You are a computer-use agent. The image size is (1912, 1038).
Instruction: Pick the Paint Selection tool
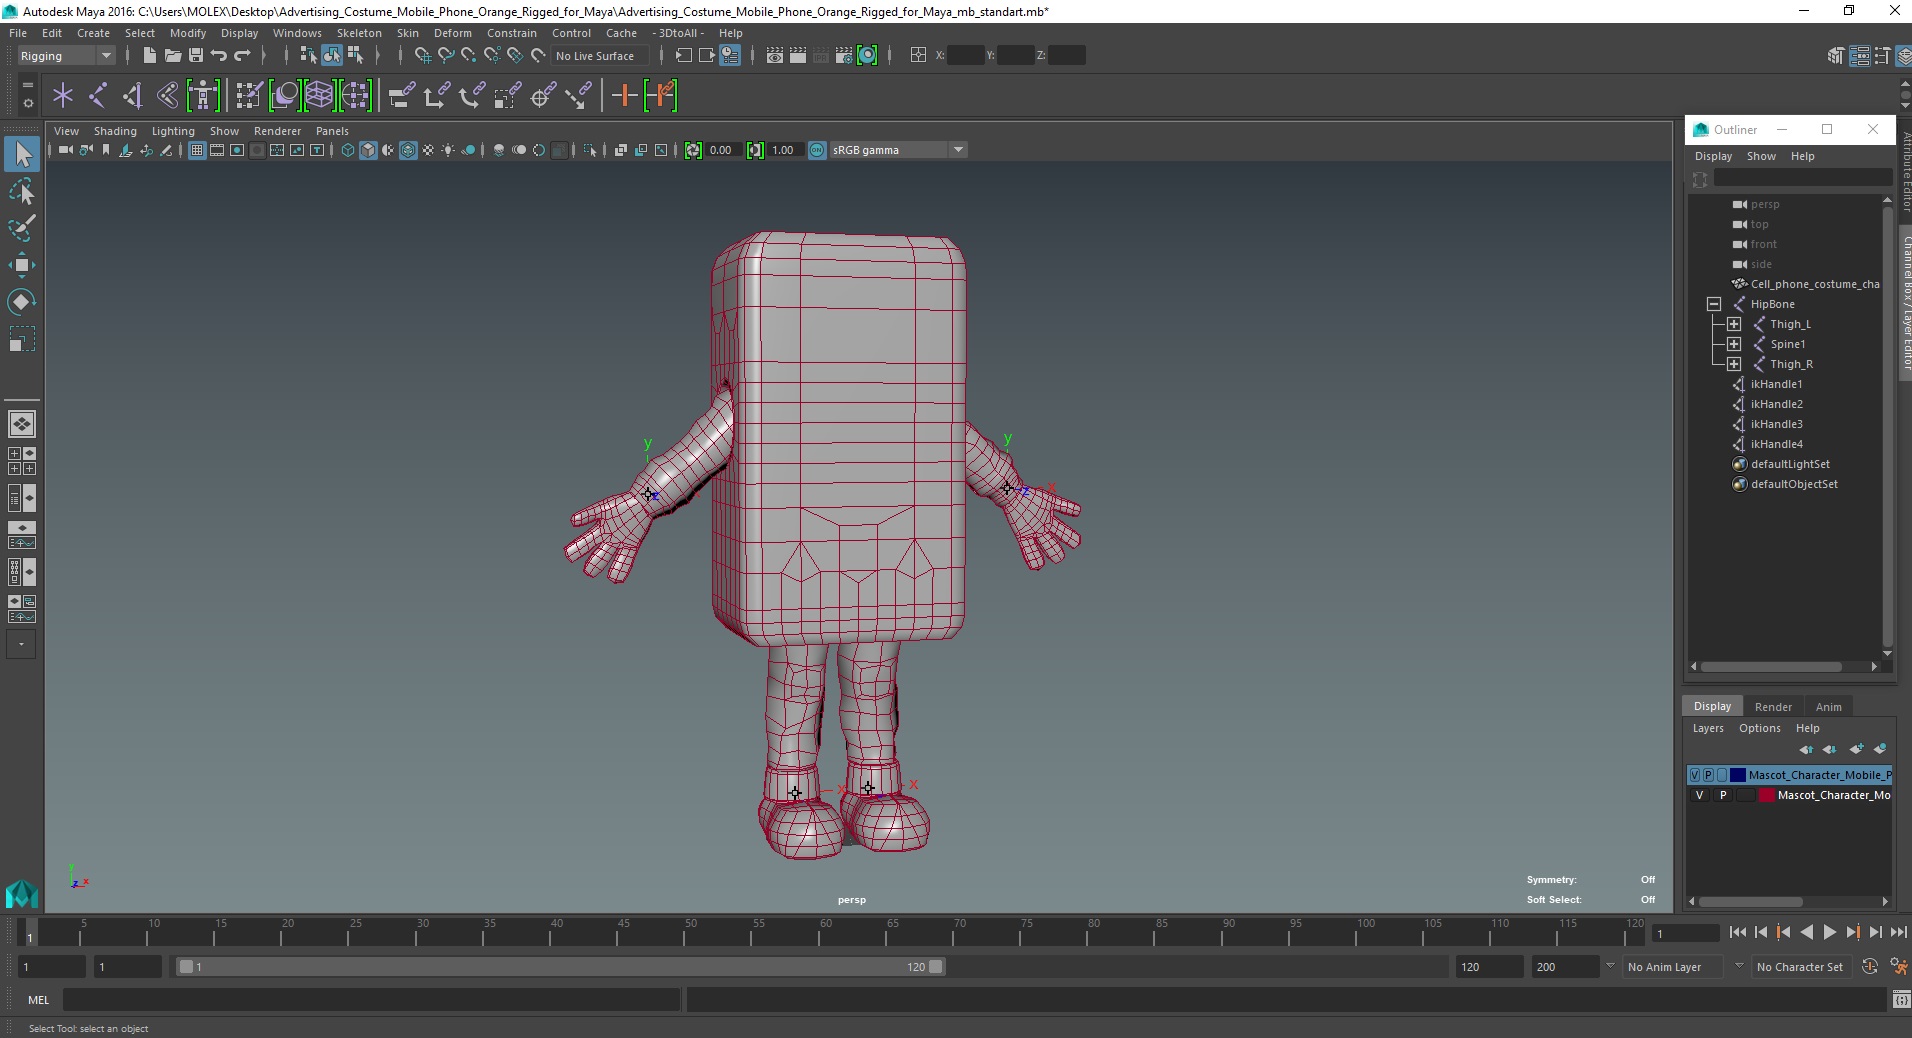coord(21,228)
